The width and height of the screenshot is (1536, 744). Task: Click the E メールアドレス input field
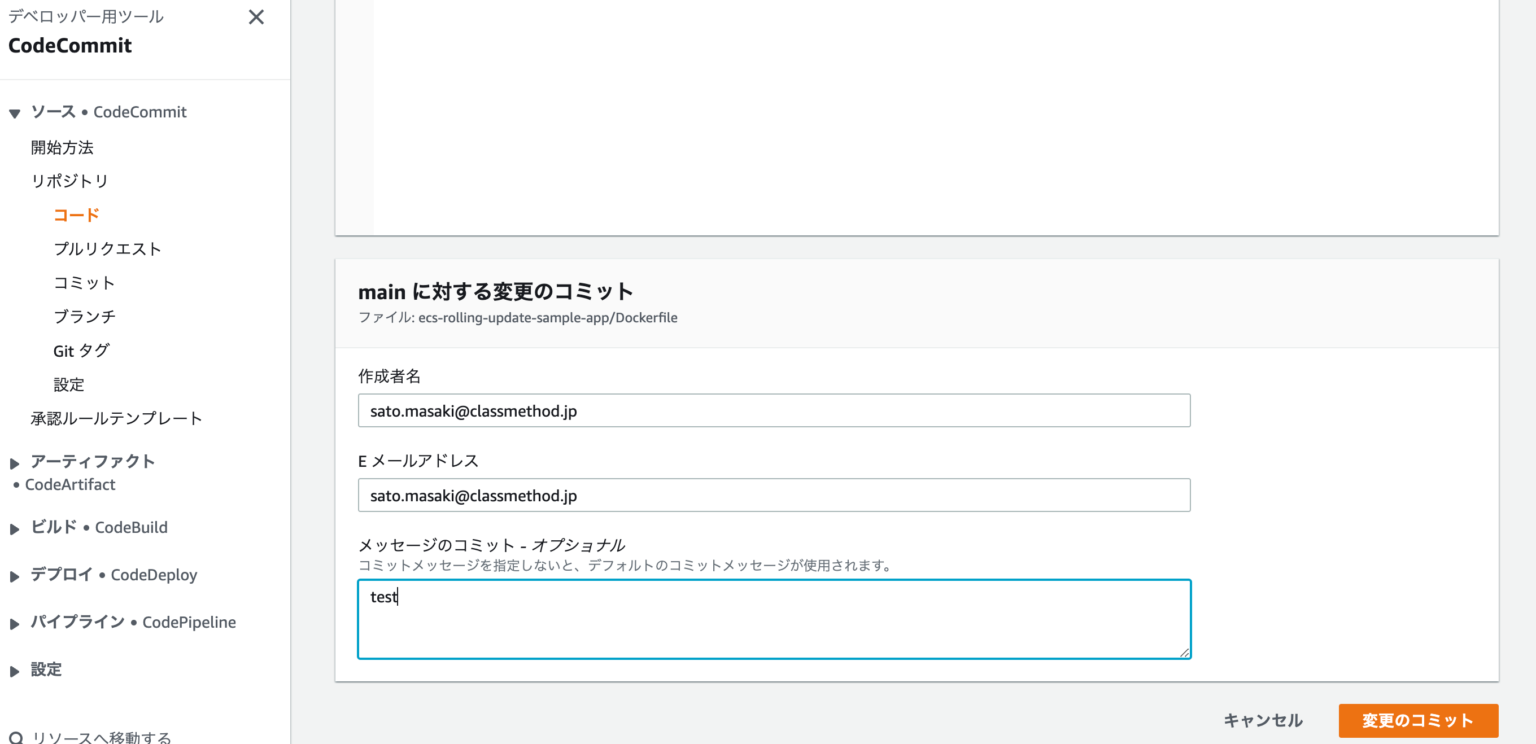coord(774,495)
